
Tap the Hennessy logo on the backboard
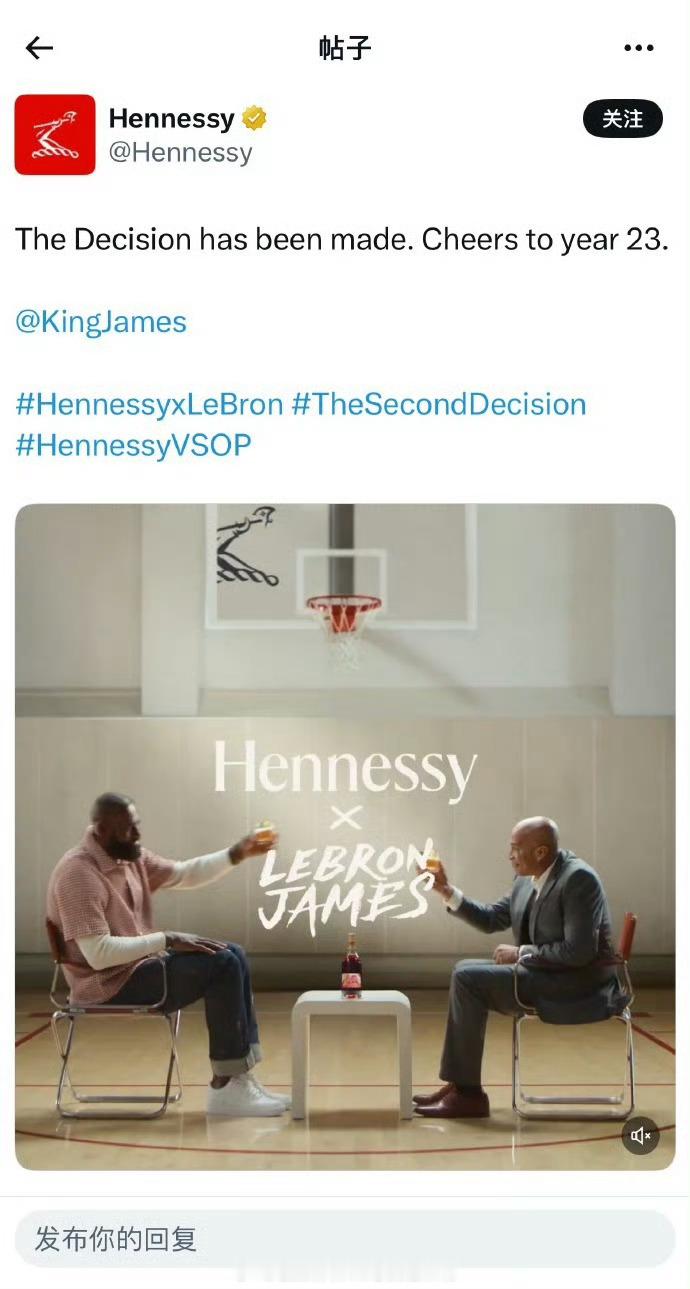click(247, 547)
